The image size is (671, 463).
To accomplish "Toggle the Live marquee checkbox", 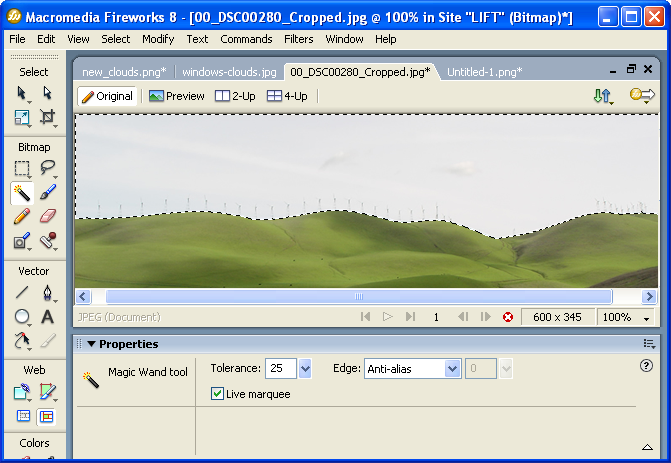I will [x=218, y=394].
